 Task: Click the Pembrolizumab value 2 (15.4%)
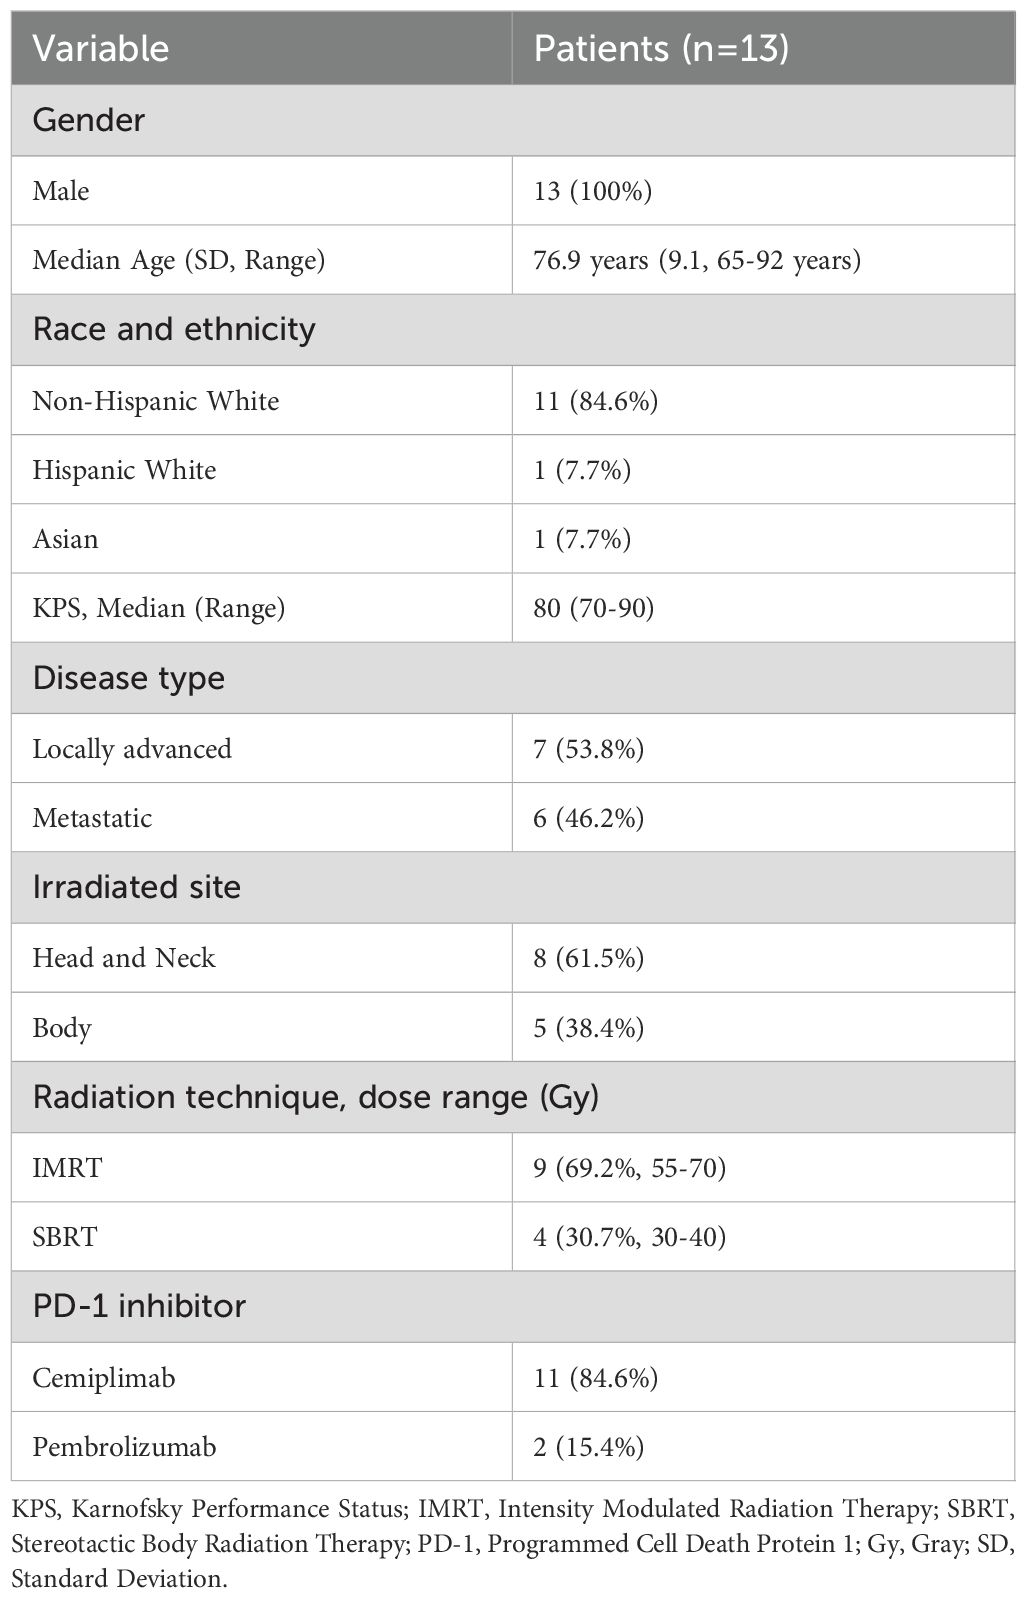[588, 1447]
